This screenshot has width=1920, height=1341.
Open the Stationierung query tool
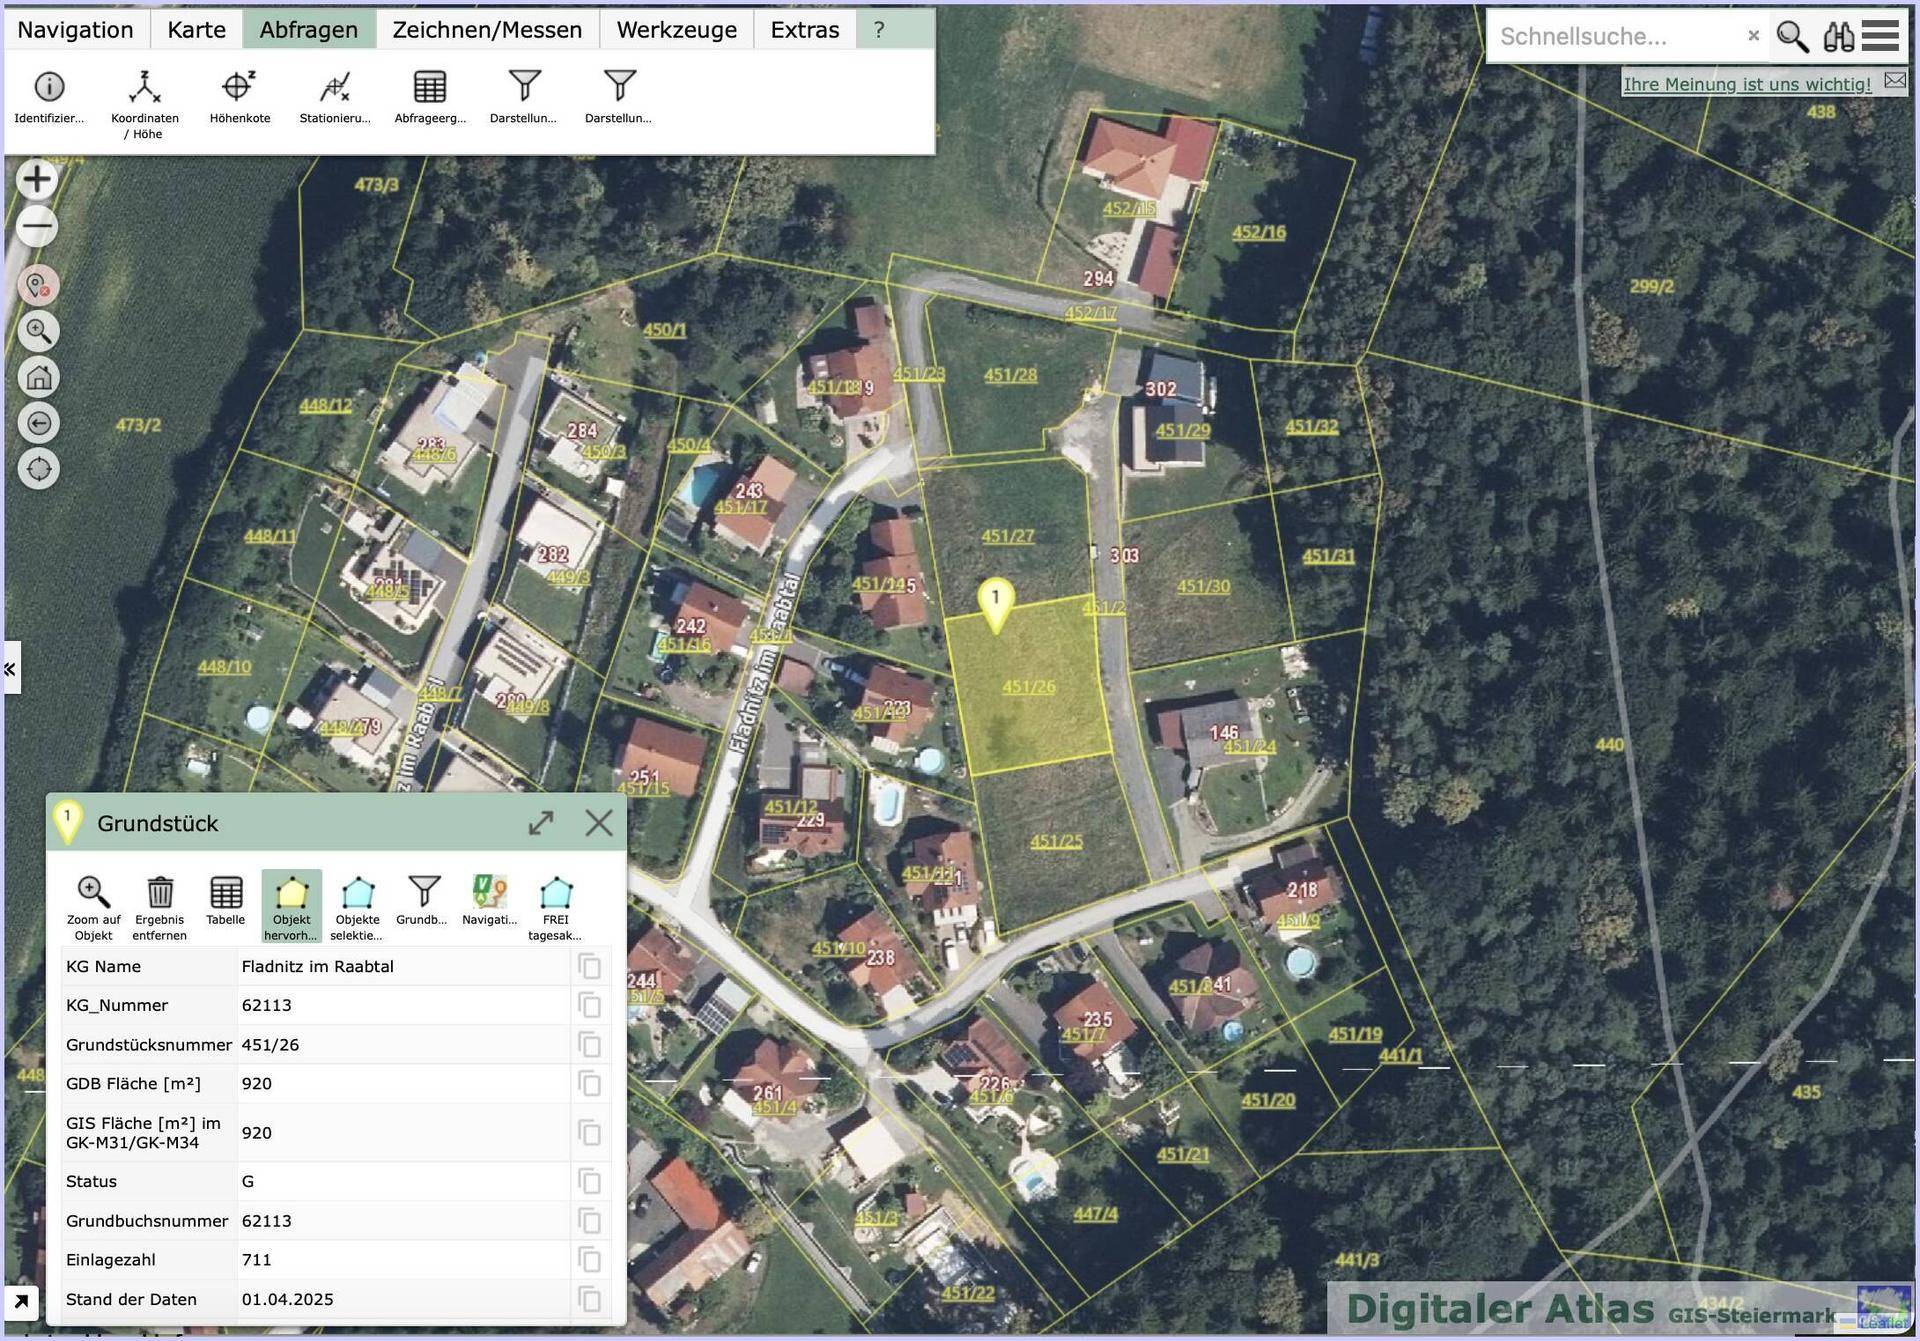[x=335, y=88]
